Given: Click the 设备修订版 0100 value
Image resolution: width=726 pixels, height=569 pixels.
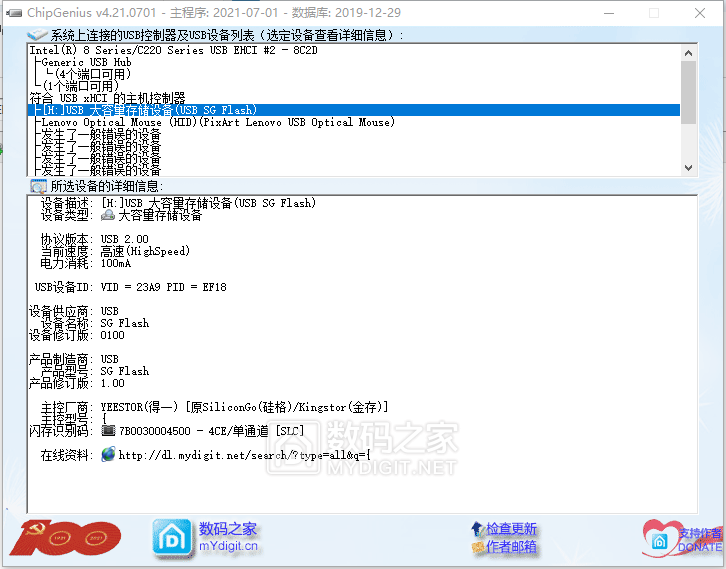Looking at the screenshot, I should pos(113,335).
